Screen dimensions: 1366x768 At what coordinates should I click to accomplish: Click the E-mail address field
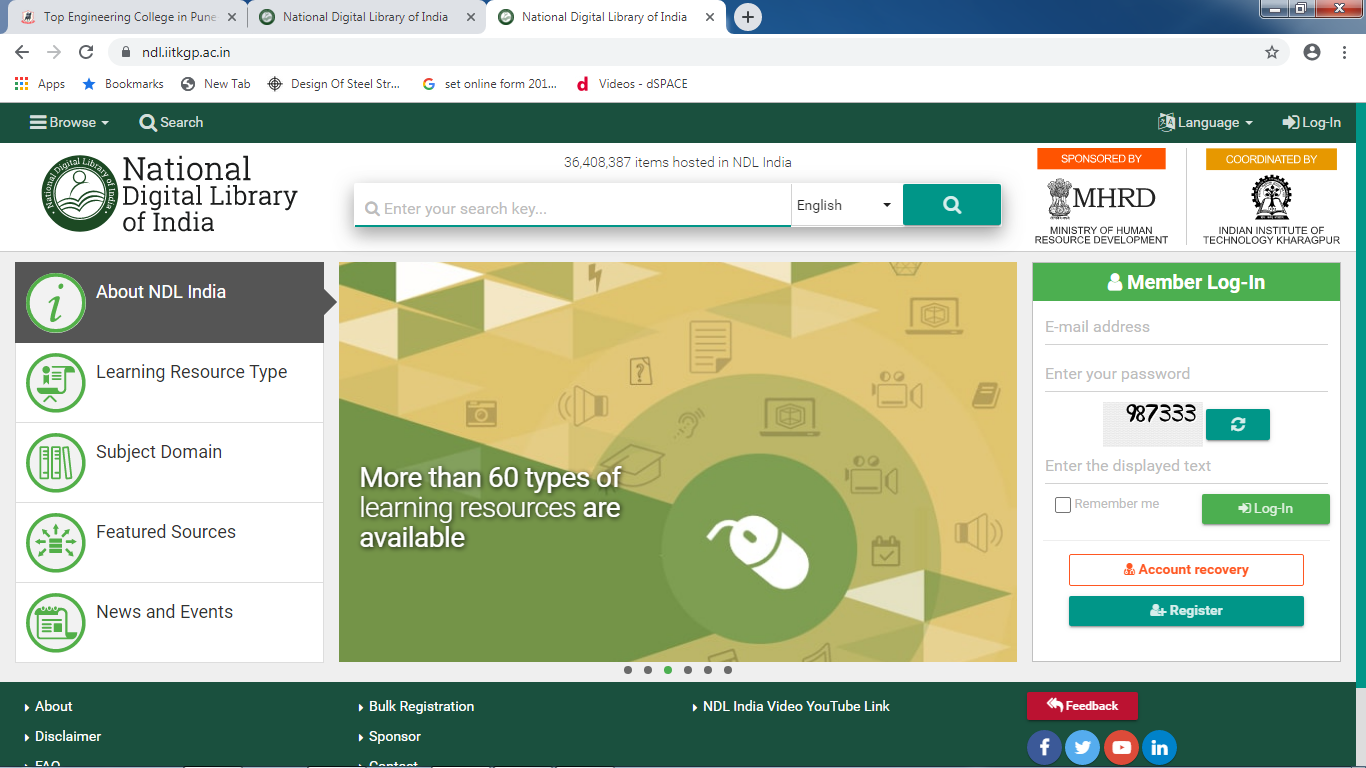coord(1185,327)
